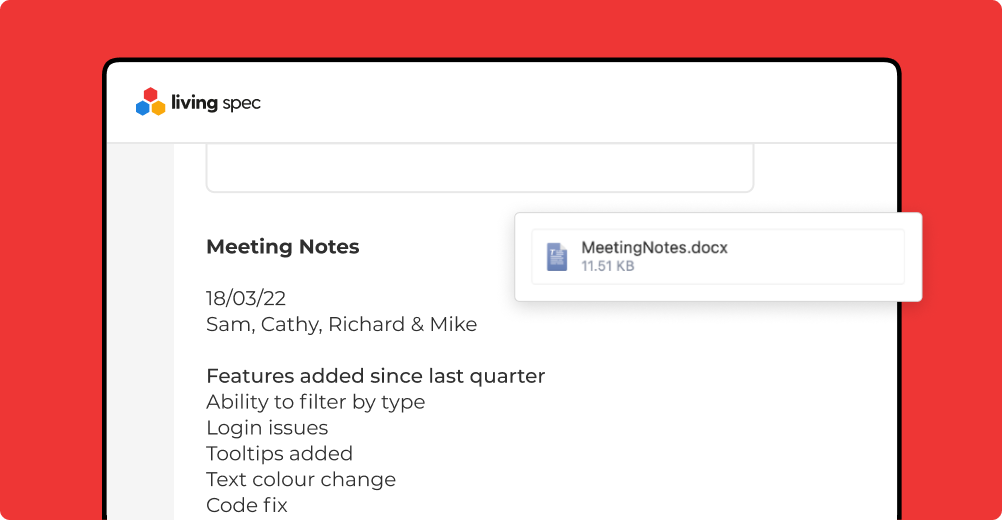Click the orange hexagon in the logo
Image resolution: width=1002 pixels, height=520 pixels.
click(158, 108)
